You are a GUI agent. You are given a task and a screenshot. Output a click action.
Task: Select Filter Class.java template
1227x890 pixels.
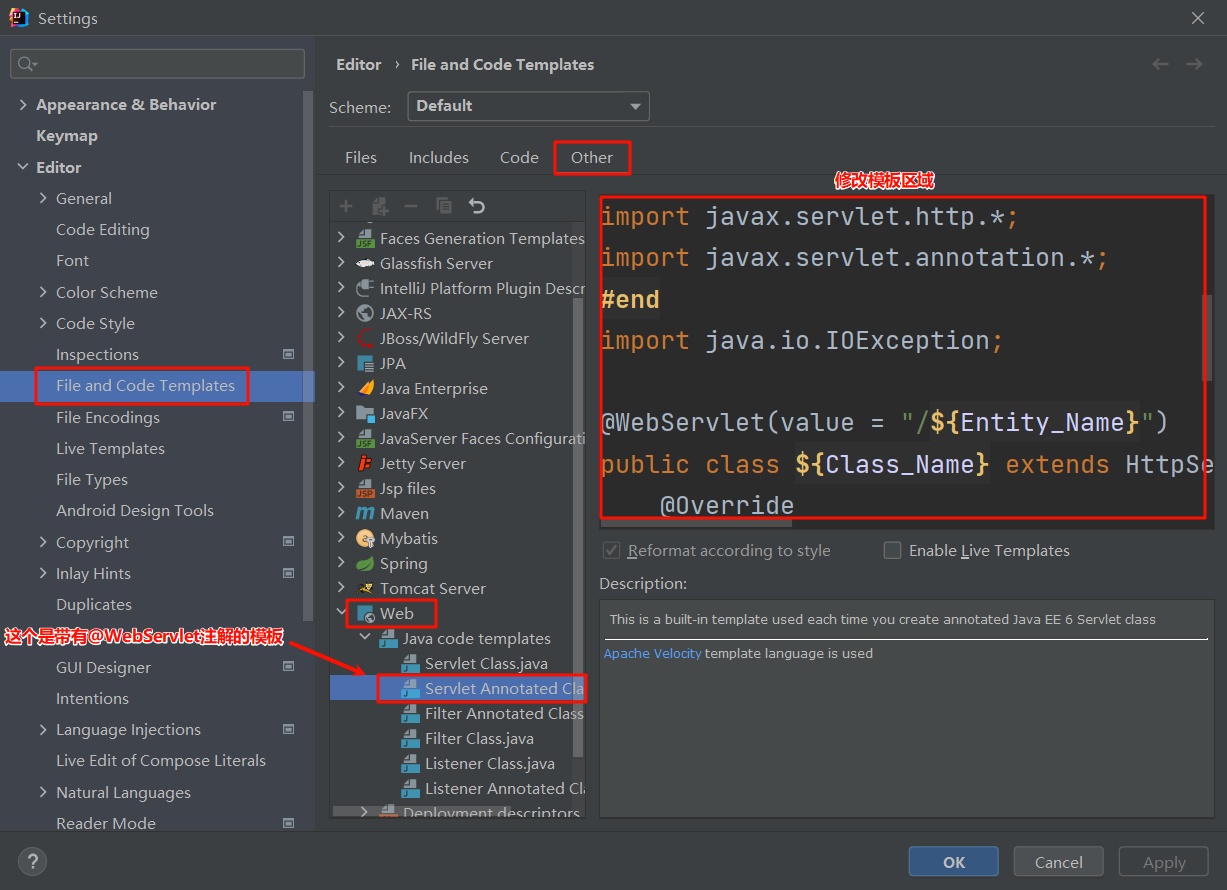click(x=479, y=738)
